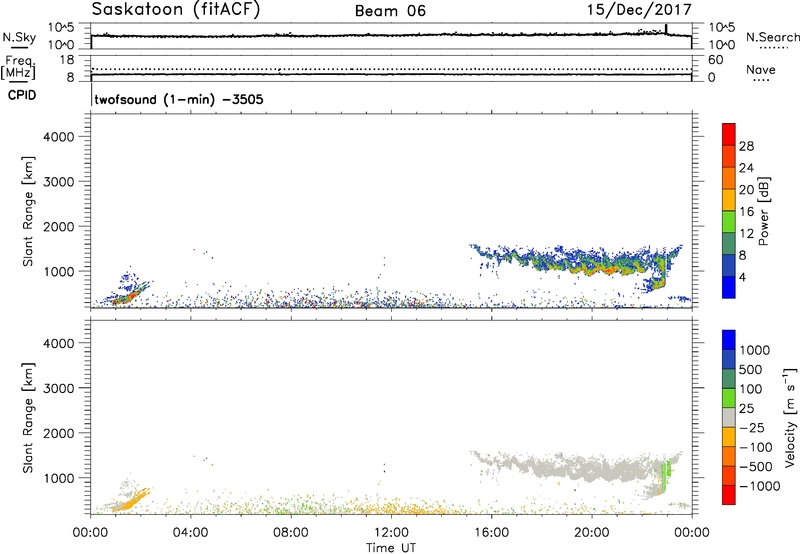This screenshot has width=800, height=554.
Task: Click the 'Time UT' axis title
Action: coord(391,548)
